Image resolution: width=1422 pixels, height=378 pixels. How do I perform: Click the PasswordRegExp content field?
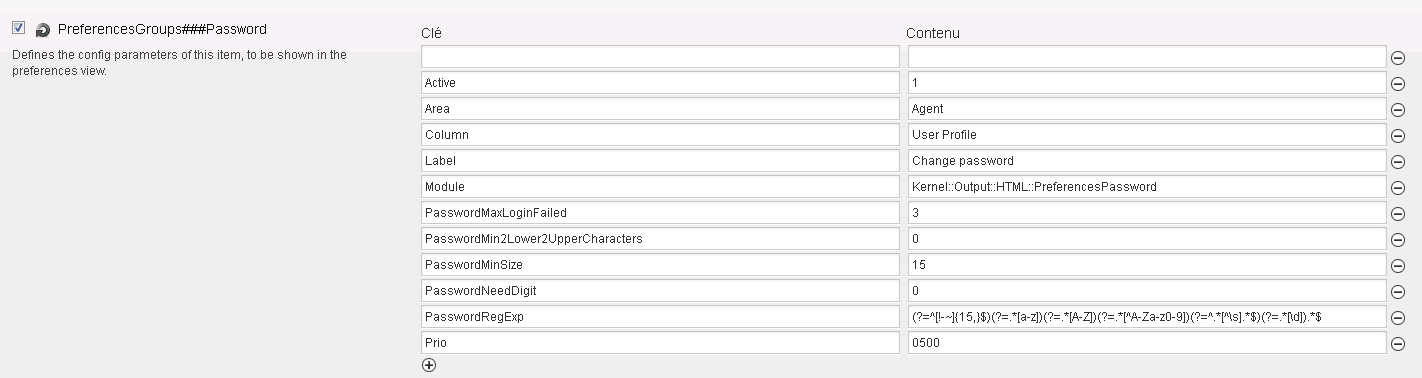point(1147,317)
